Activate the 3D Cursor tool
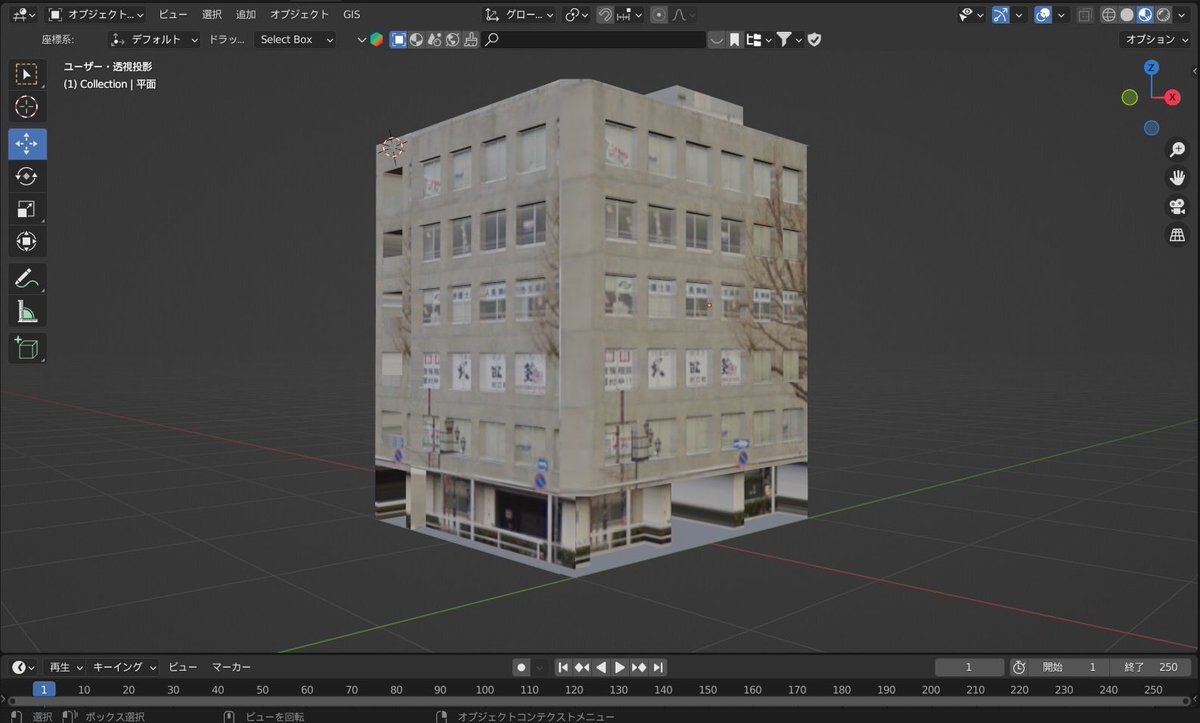Image resolution: width=1200 pixels, height=723 pixels. point(27,107)
